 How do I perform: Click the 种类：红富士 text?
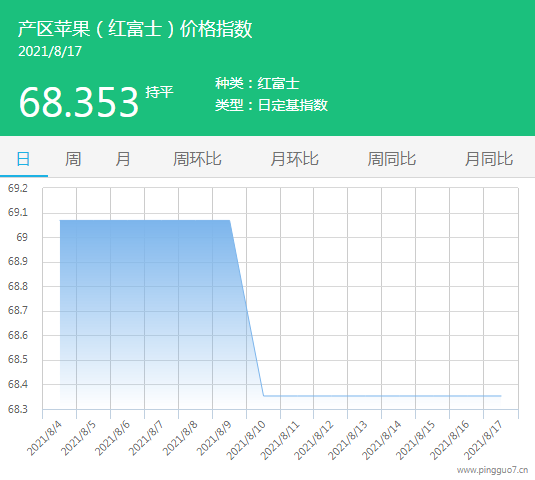click(257, 84)
